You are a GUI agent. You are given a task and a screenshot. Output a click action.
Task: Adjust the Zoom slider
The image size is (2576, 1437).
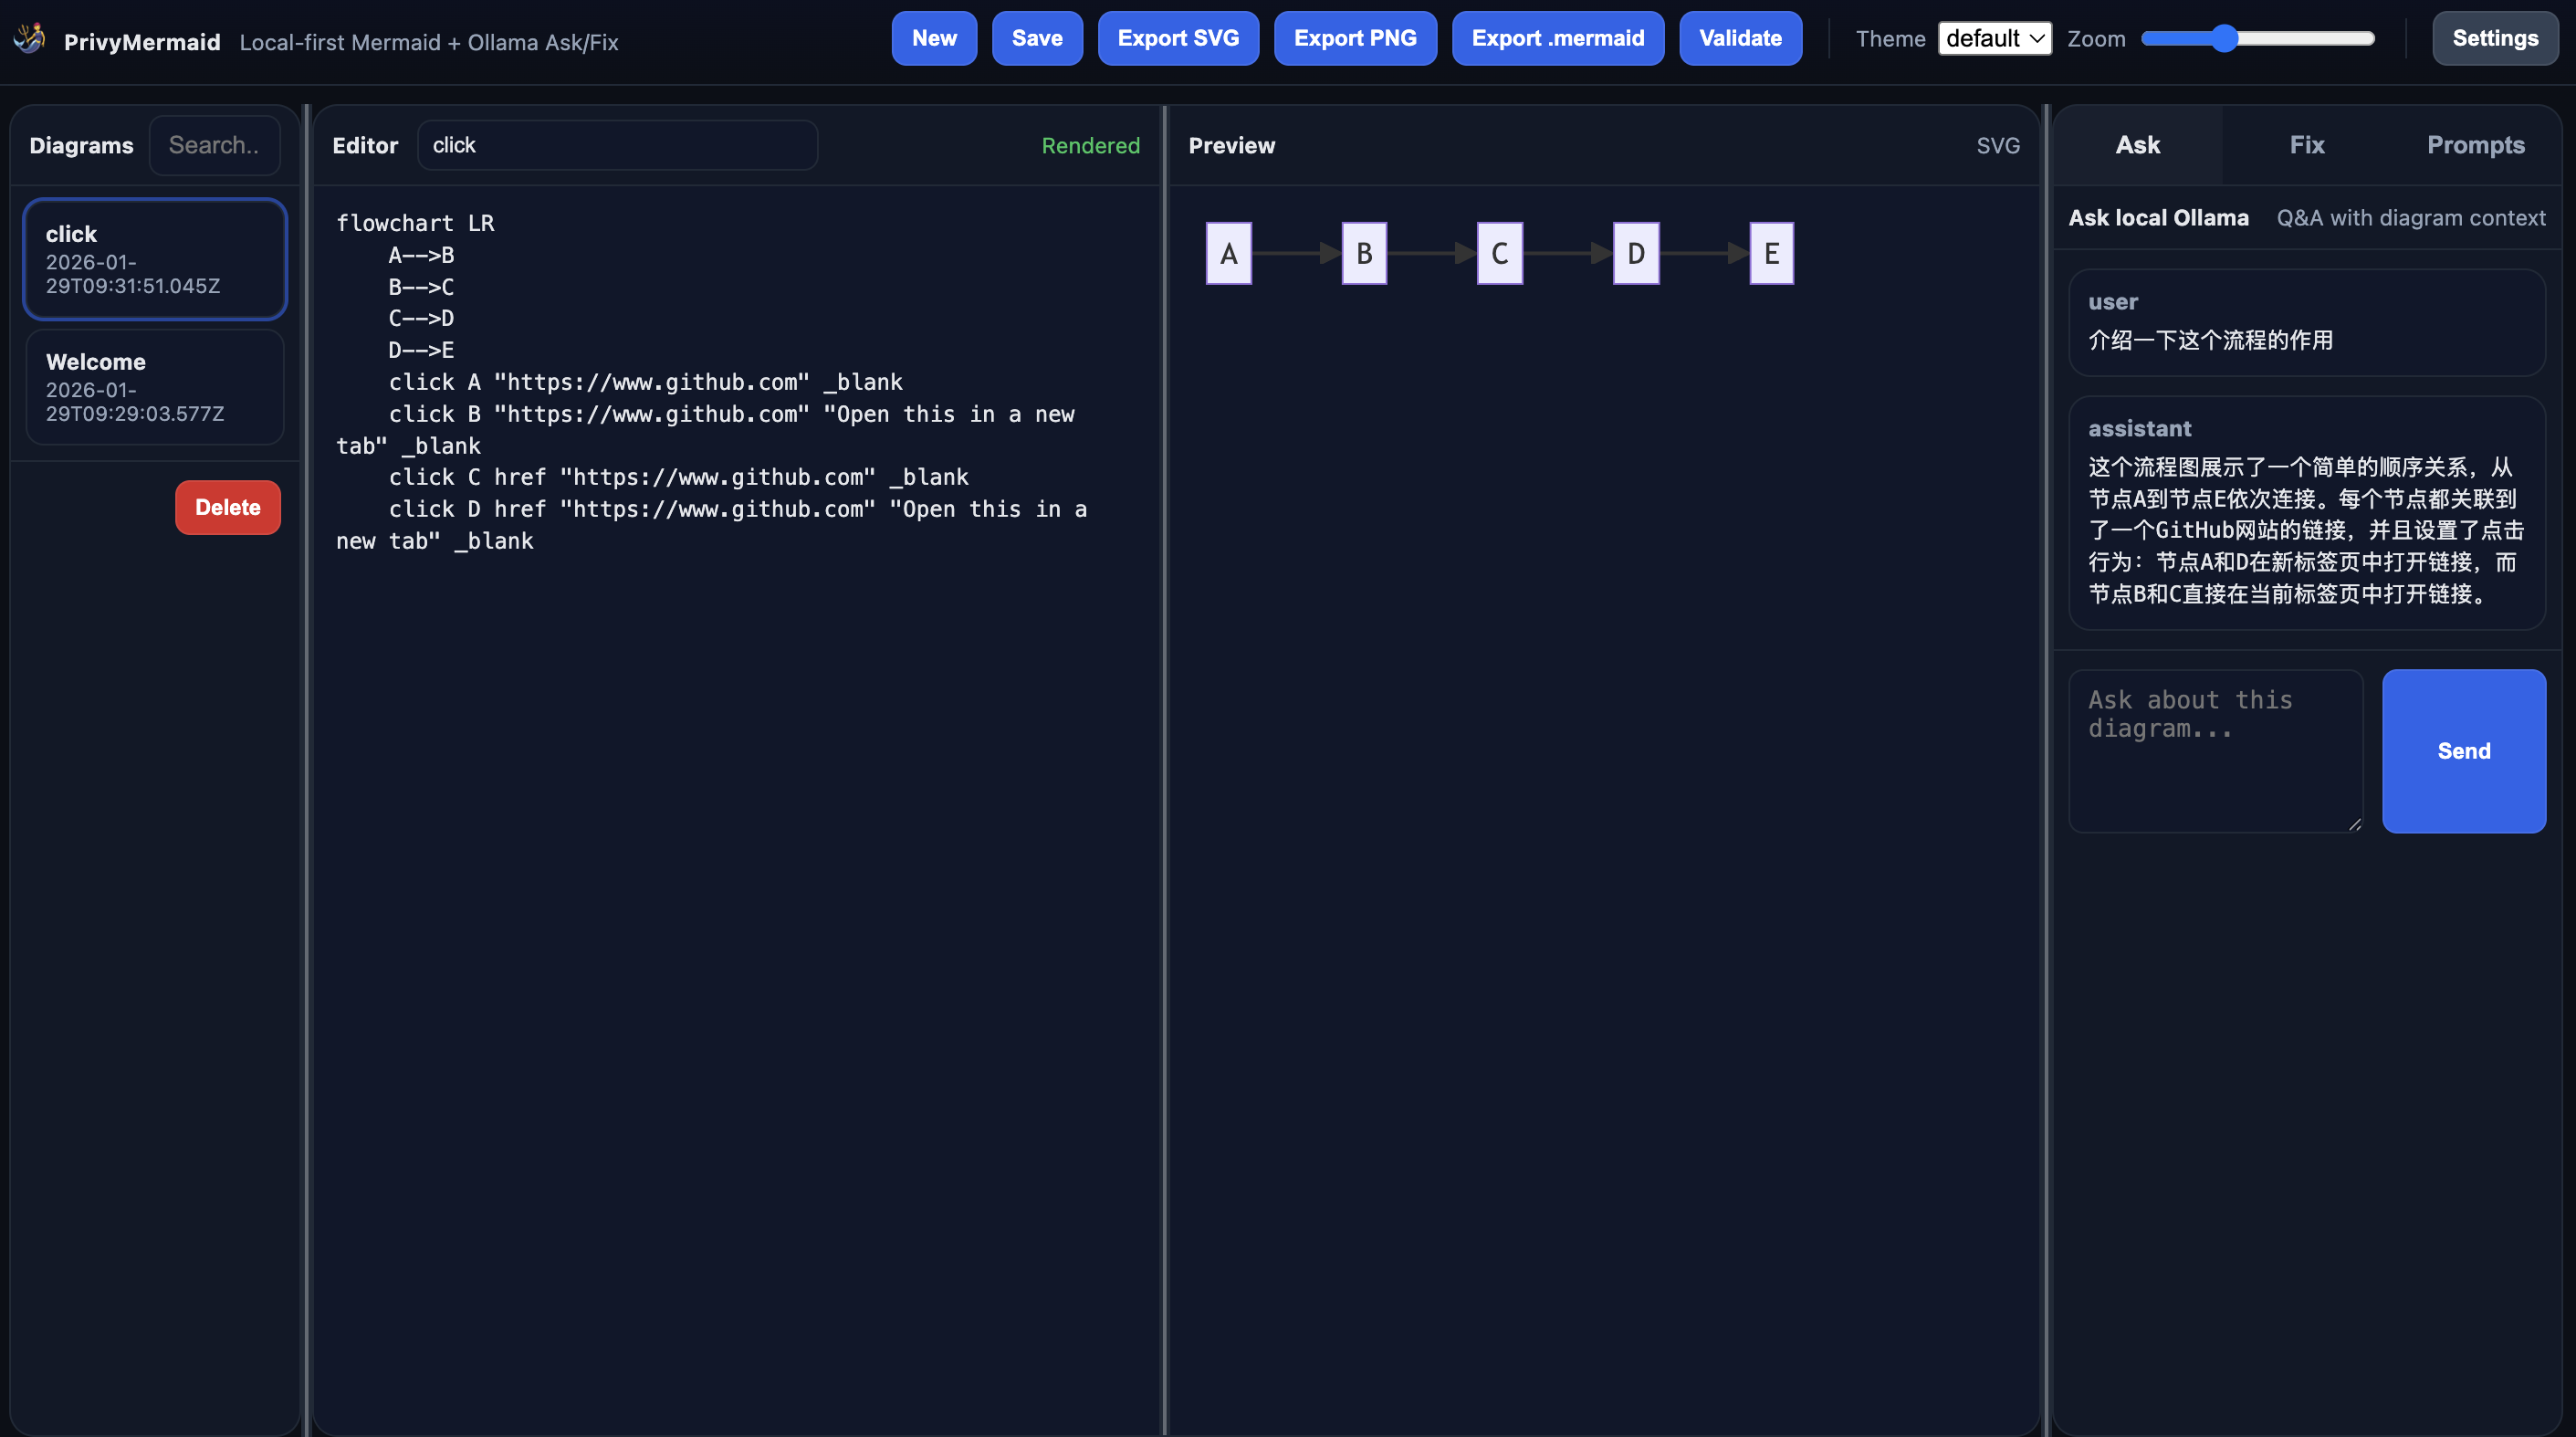[x=2225, y=38]
